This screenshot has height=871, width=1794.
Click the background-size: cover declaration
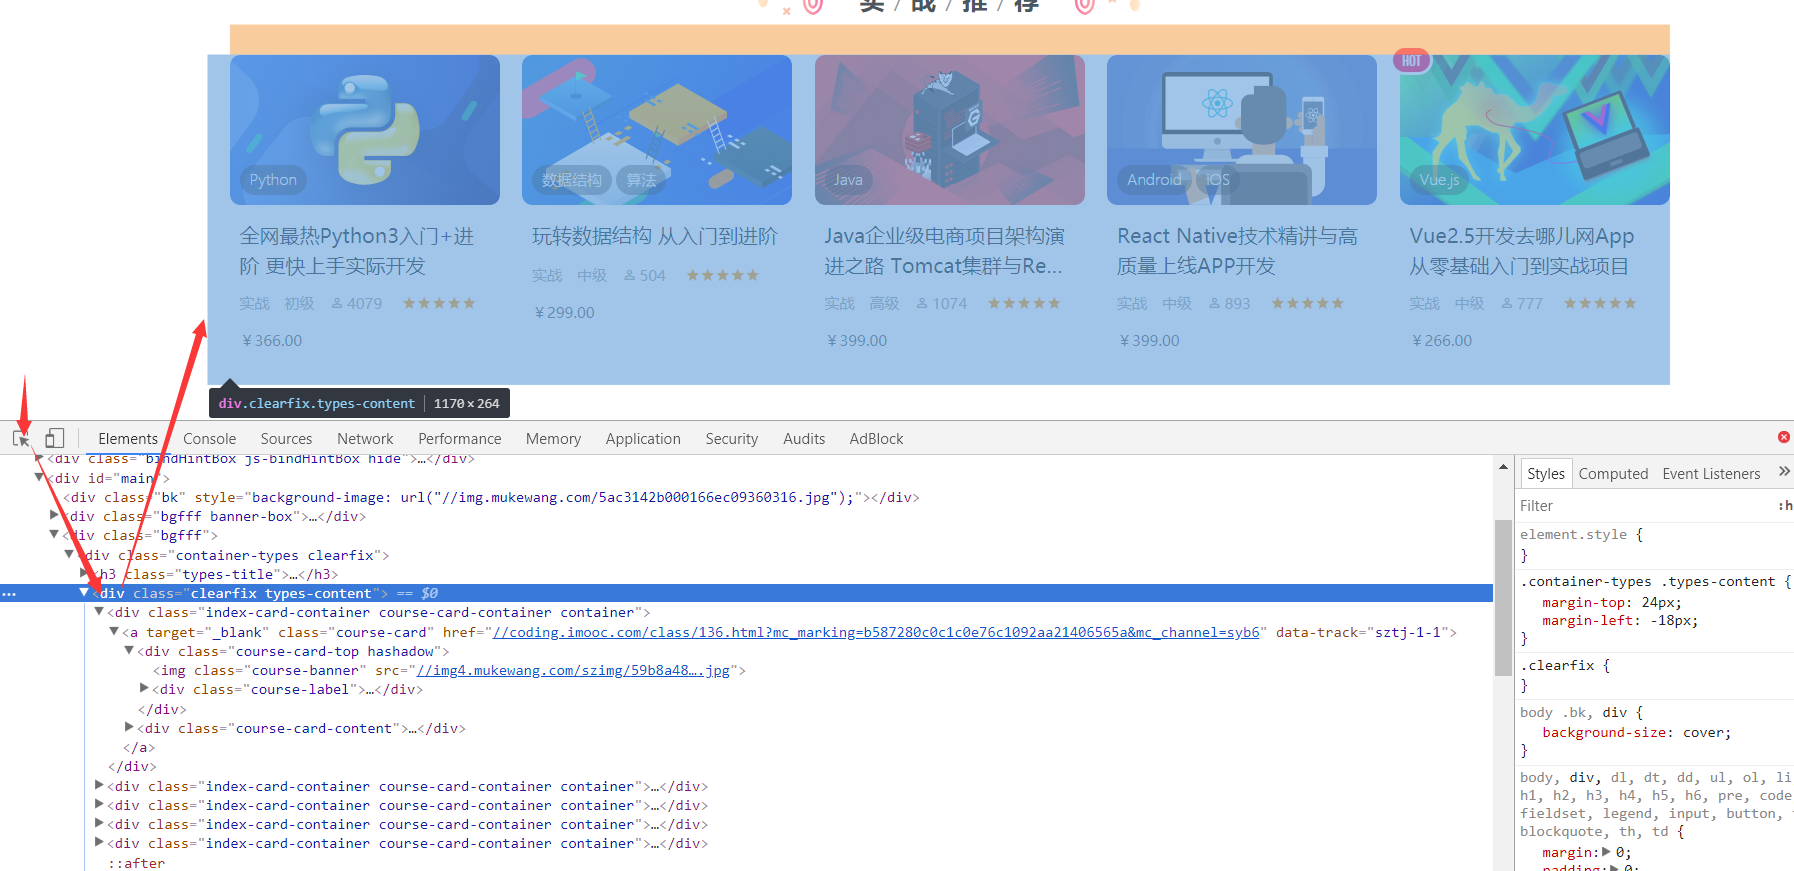pos(1636,733)
